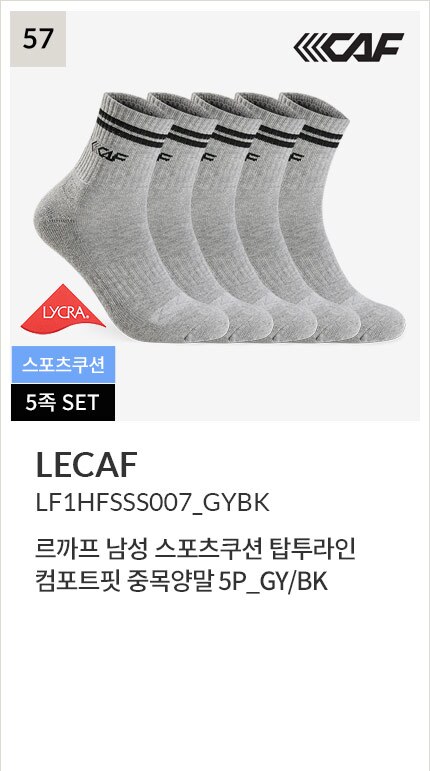
Task: Click the black double stripes on front sock
Action: [130, 128]
